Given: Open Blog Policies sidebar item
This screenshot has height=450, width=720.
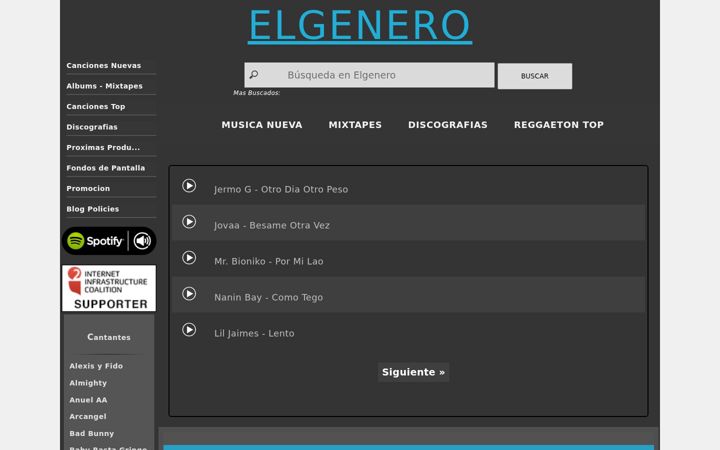Looking at the screenshot, I should [x=92, y=209].
